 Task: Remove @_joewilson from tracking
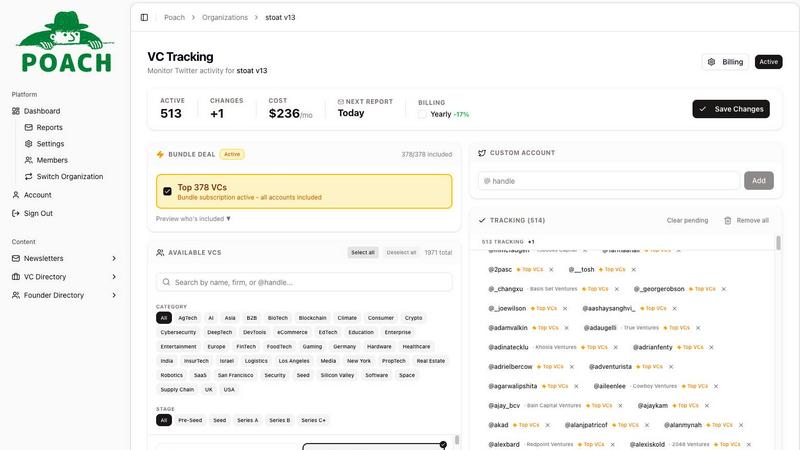(565, 308)
